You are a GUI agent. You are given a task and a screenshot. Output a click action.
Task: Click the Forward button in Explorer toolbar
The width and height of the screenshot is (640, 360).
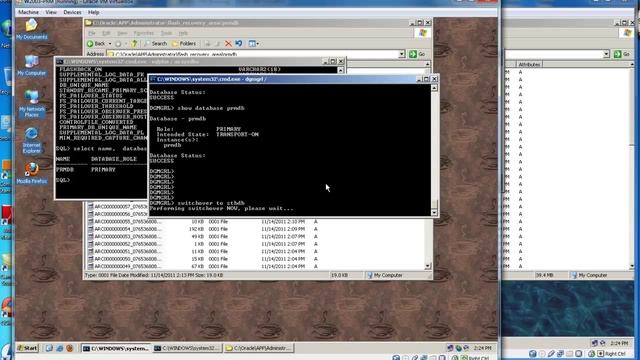pyautogui.click(x=118, y=44)
